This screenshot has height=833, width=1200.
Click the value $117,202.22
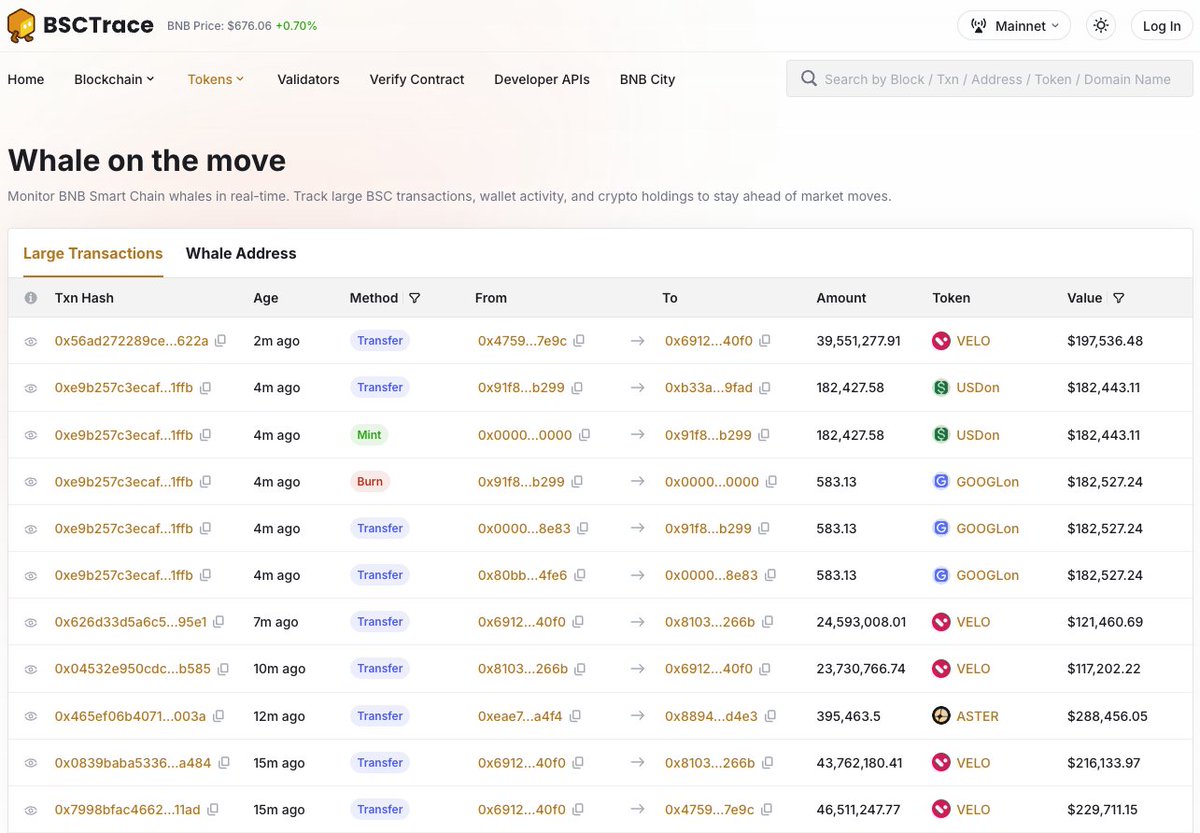1104,669
